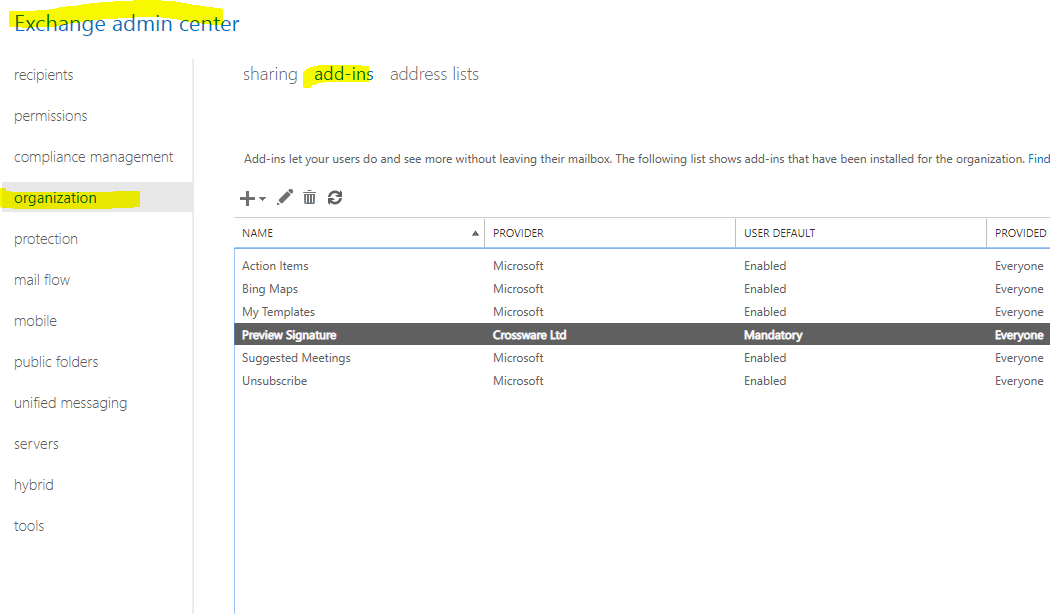The width and height of the screenshot is (1050, 614).
Task: Click the Mandatory user default cell
Action: pyautogui.click(x=773, y=335)
